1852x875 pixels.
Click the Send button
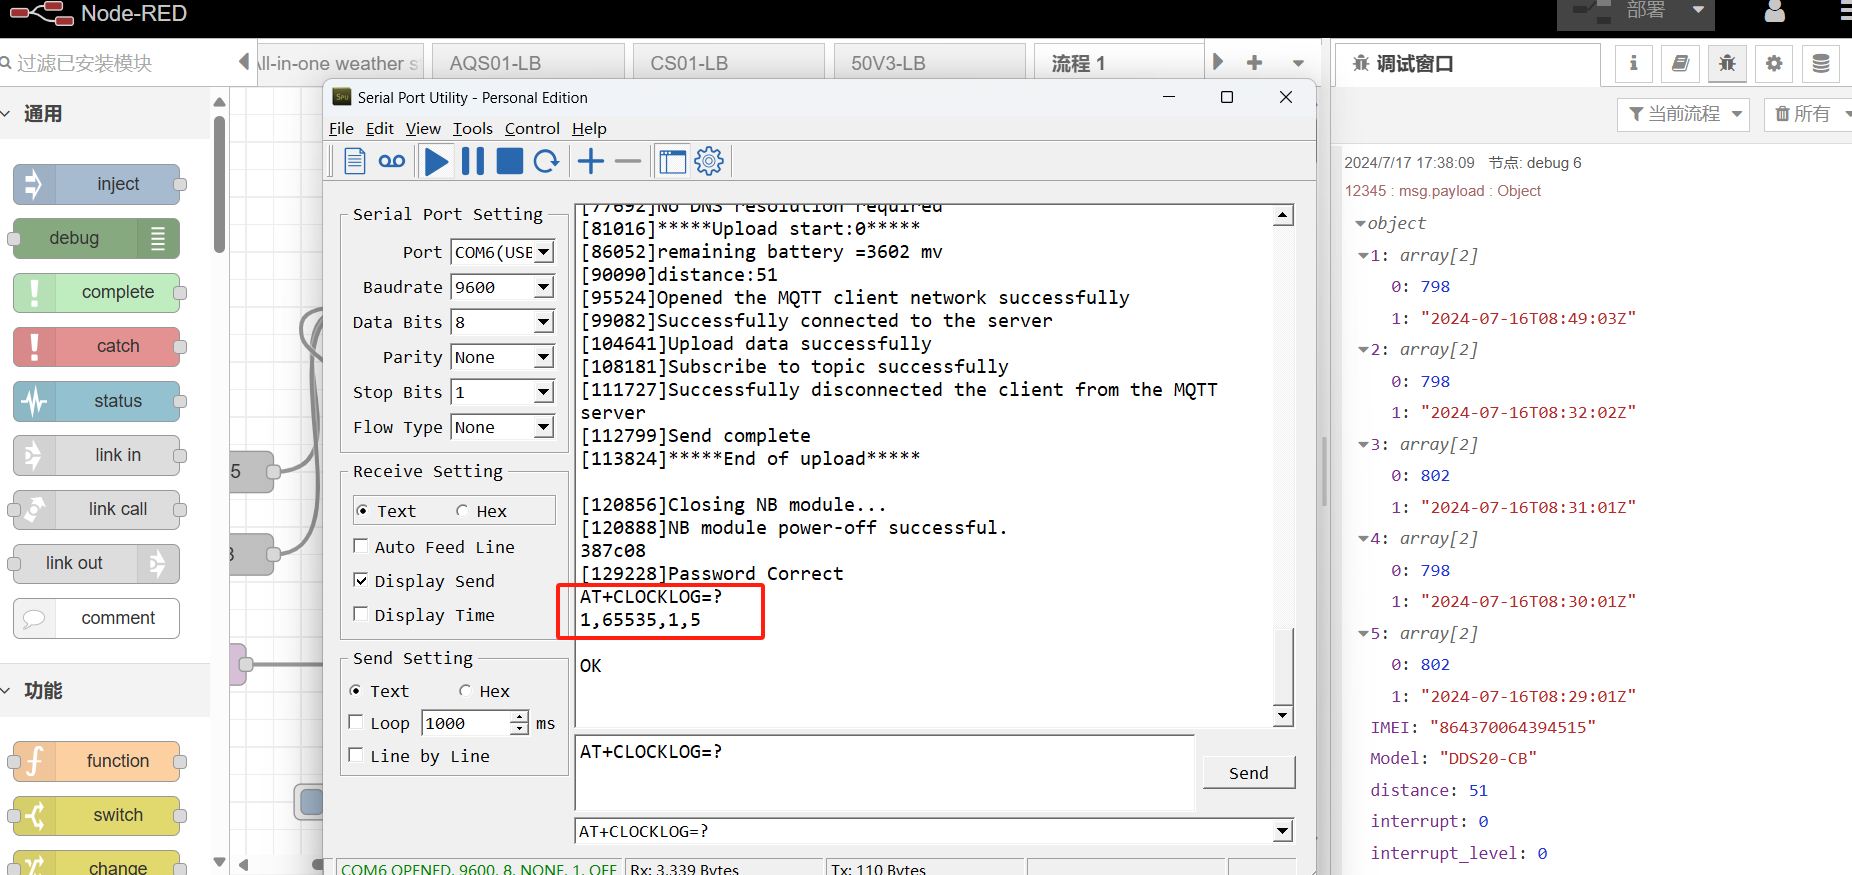(1248, 773)
